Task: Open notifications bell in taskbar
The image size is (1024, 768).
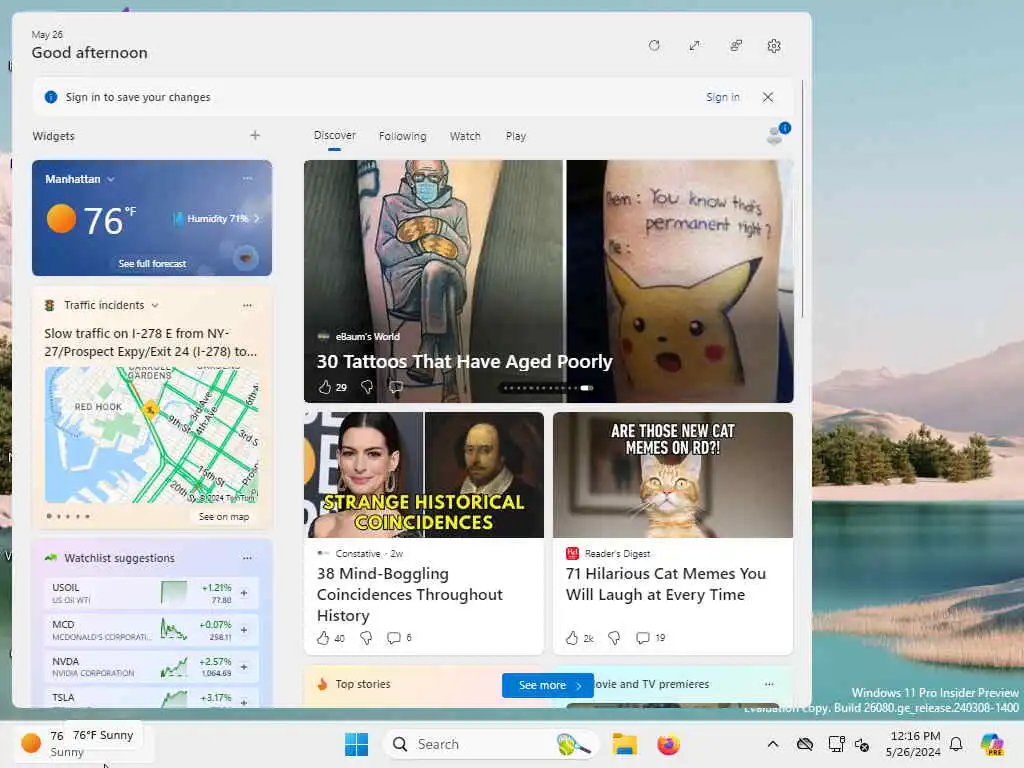Action: pos(956,744)
